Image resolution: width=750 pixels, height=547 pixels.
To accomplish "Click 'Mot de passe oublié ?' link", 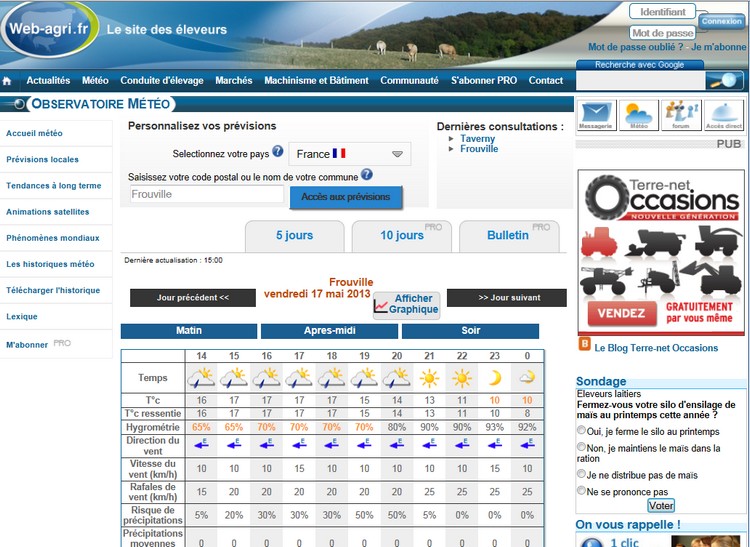I will 636,47.
